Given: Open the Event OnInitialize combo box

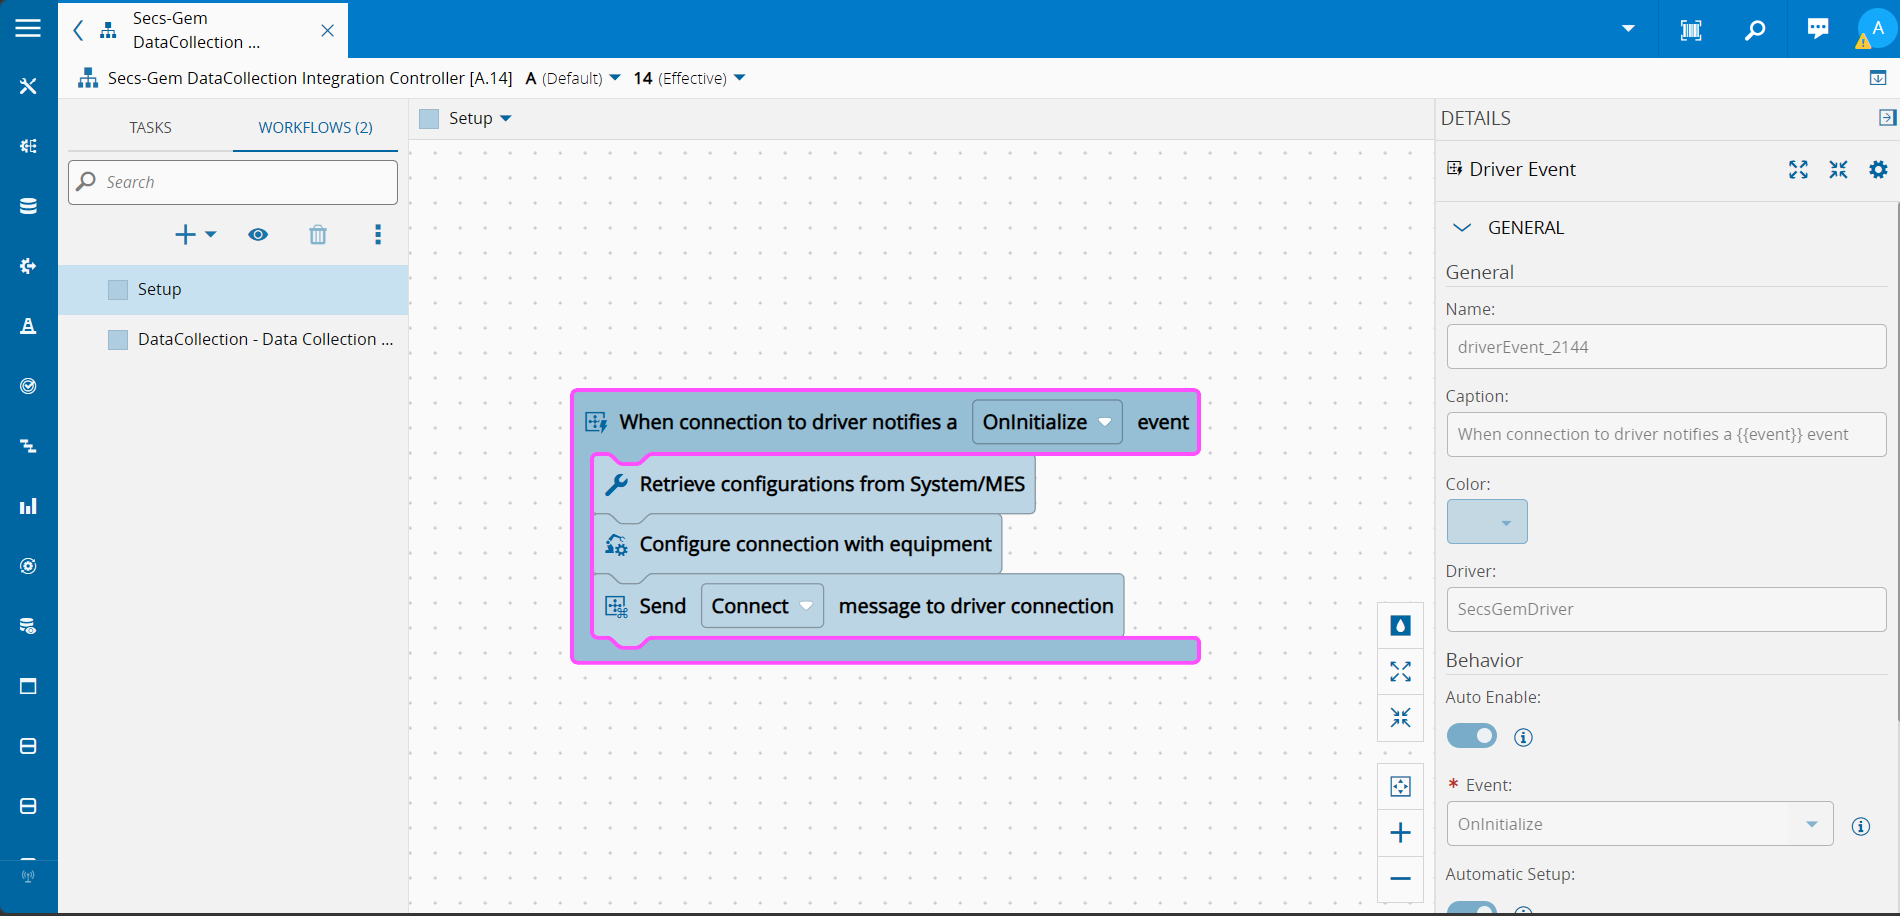Looking at the screenshot, I should [1640, 824].
